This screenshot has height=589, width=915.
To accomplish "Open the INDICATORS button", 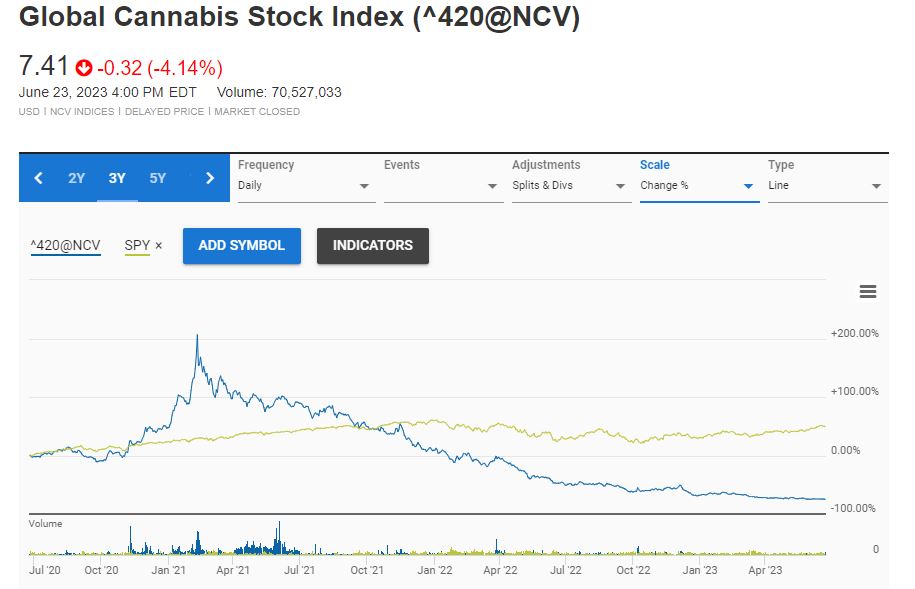I will click(373, 245).
